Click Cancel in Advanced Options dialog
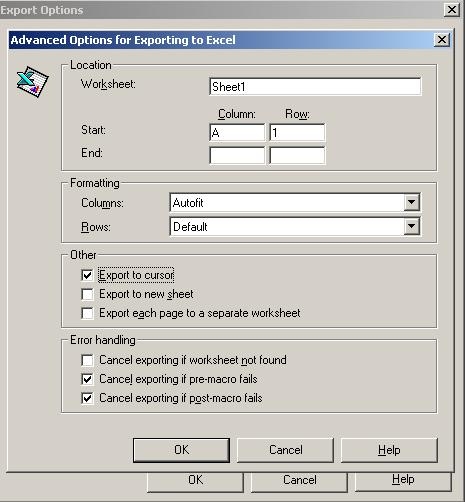465x502 pixels. 286,450
